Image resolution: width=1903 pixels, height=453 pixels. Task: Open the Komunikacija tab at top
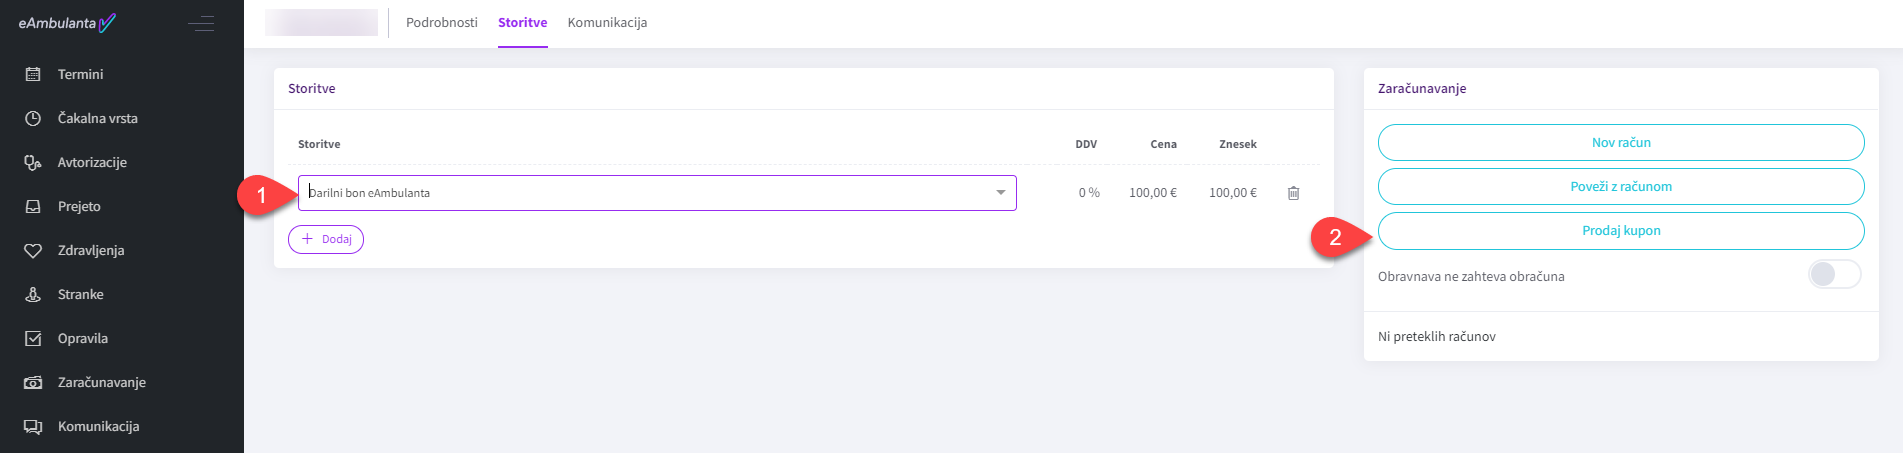607,22
